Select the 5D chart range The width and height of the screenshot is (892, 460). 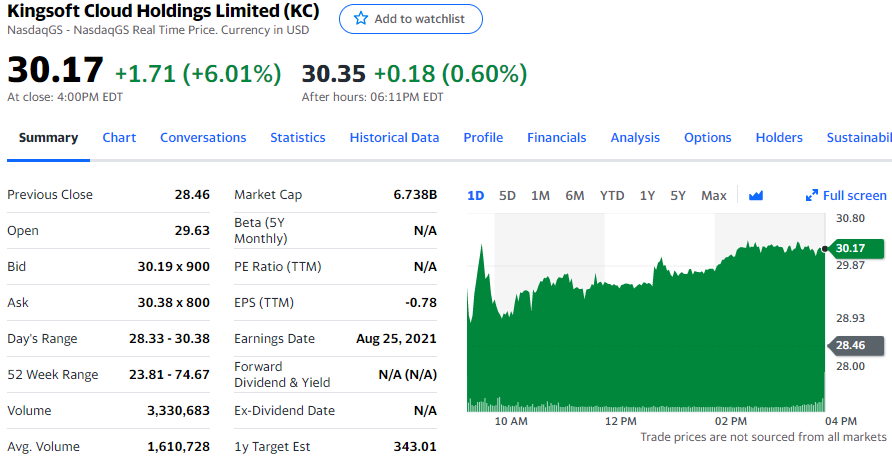point(507,196)
